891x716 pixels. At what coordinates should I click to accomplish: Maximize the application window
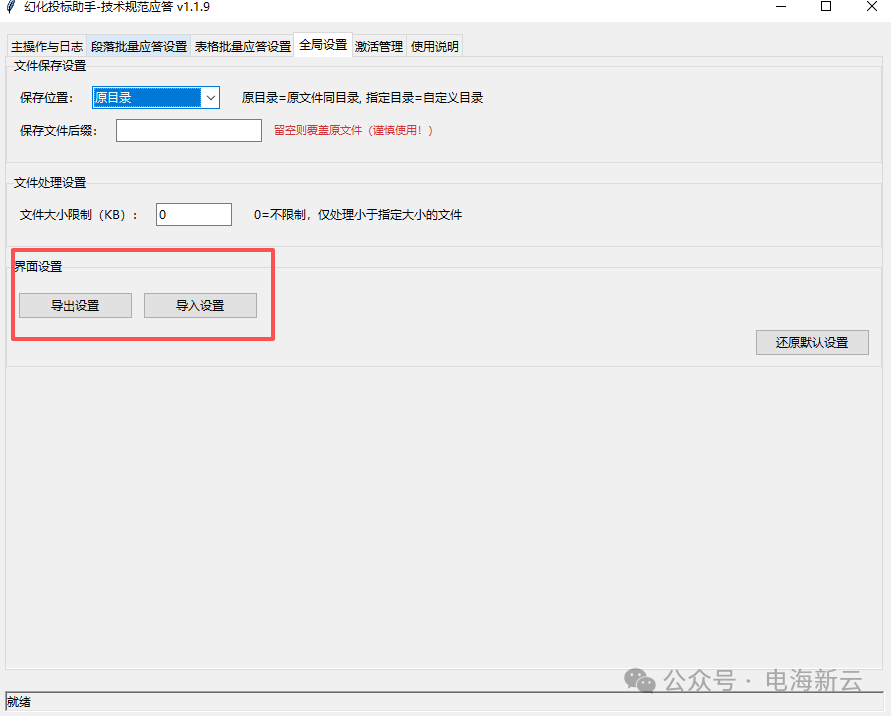click(x=826, y=7)
